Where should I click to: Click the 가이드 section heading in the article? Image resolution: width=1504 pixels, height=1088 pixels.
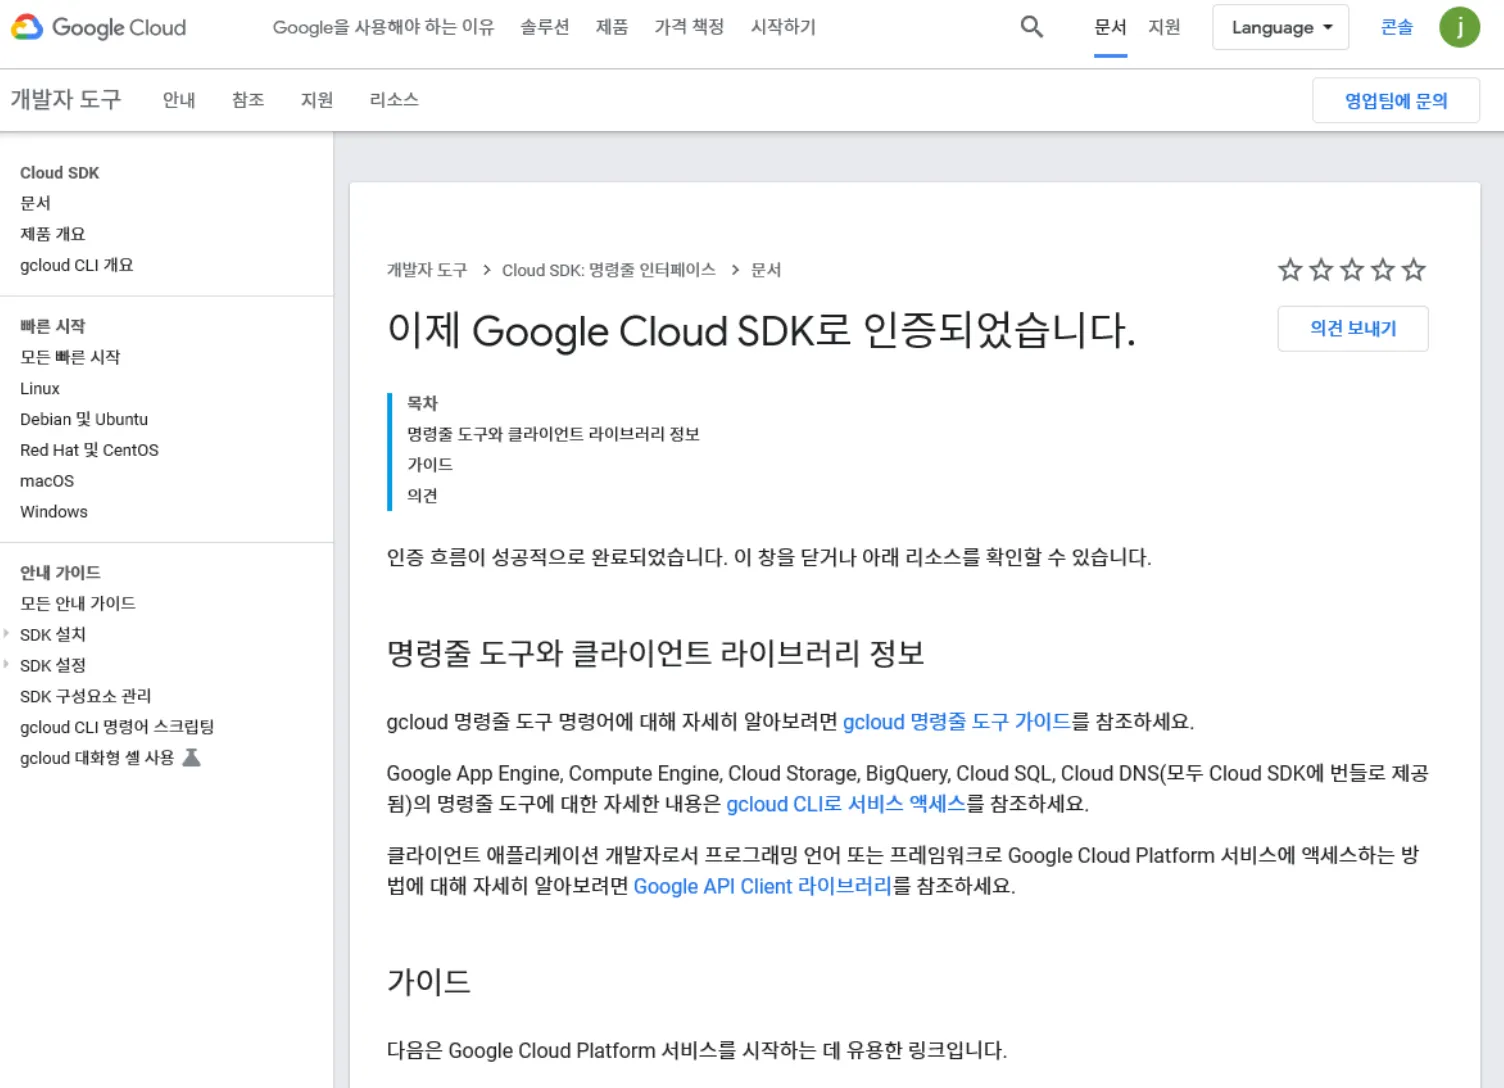[429, 981]
